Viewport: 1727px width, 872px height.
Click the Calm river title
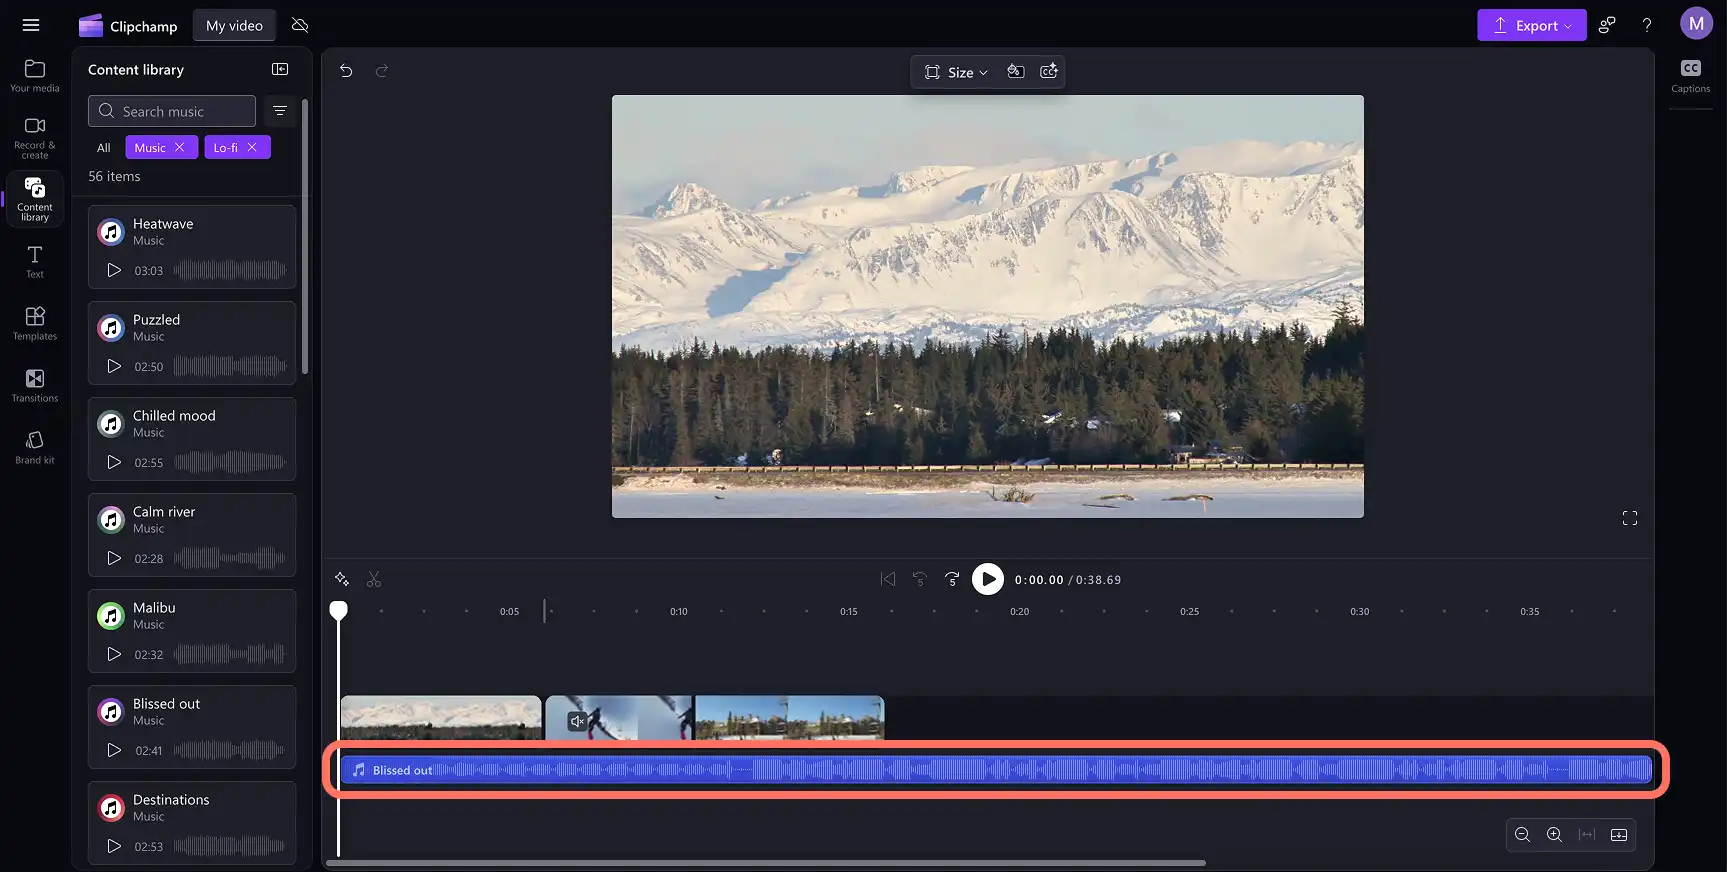(x=164, y=511)
